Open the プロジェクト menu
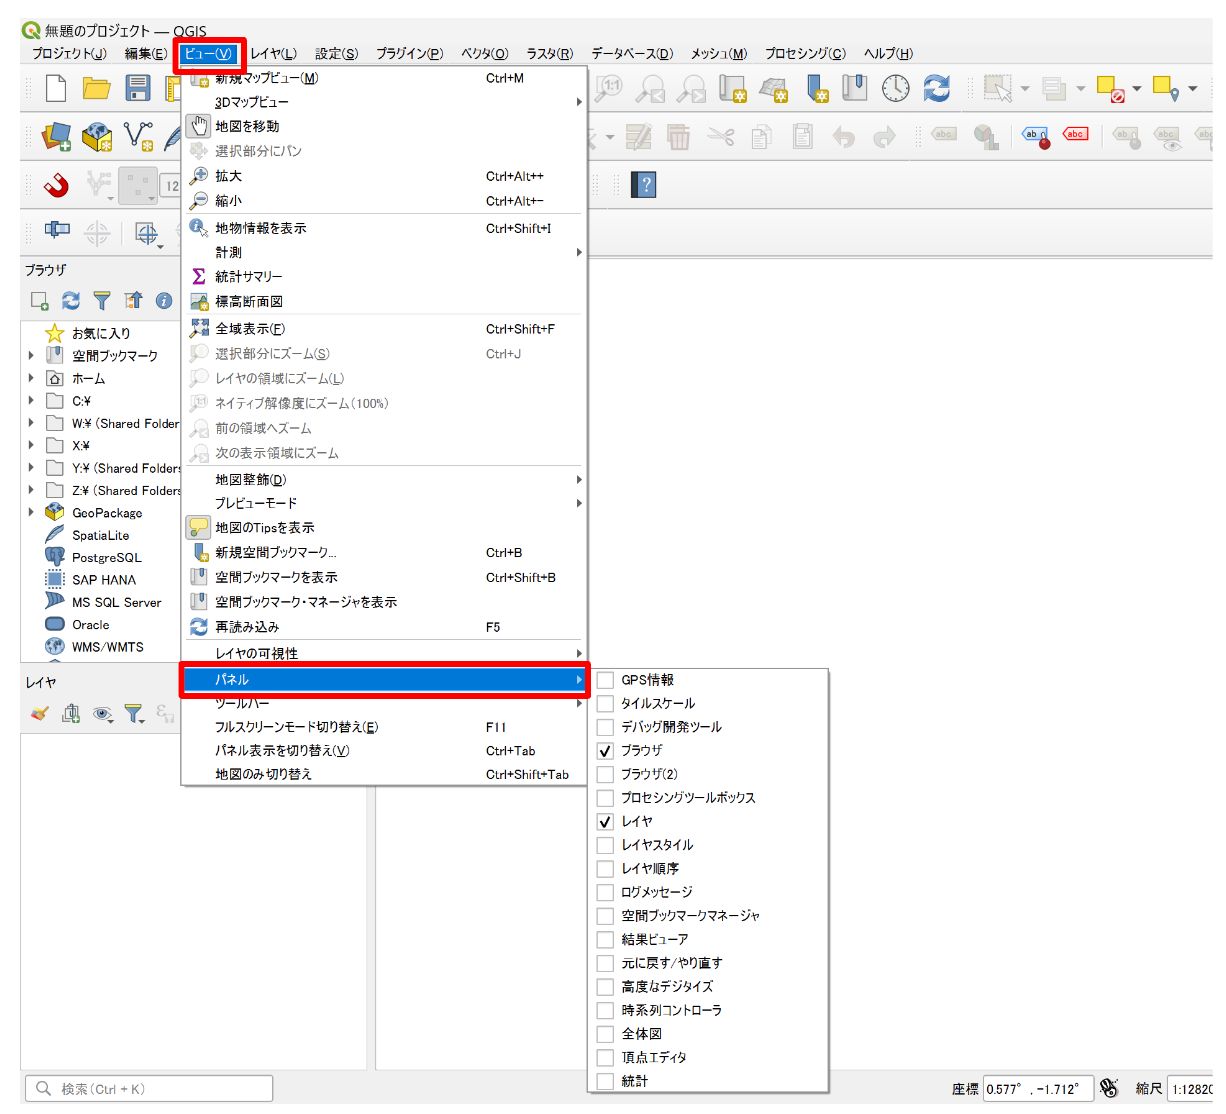The height and width of the screenshot is (1114, 1226). click(x=69, y=54)
